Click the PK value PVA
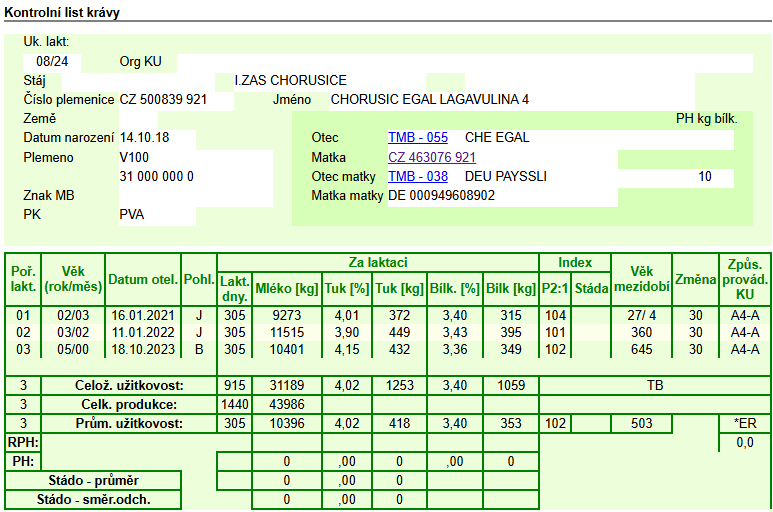The width and height of the screenshot is (773, 512). coord(132,215)
